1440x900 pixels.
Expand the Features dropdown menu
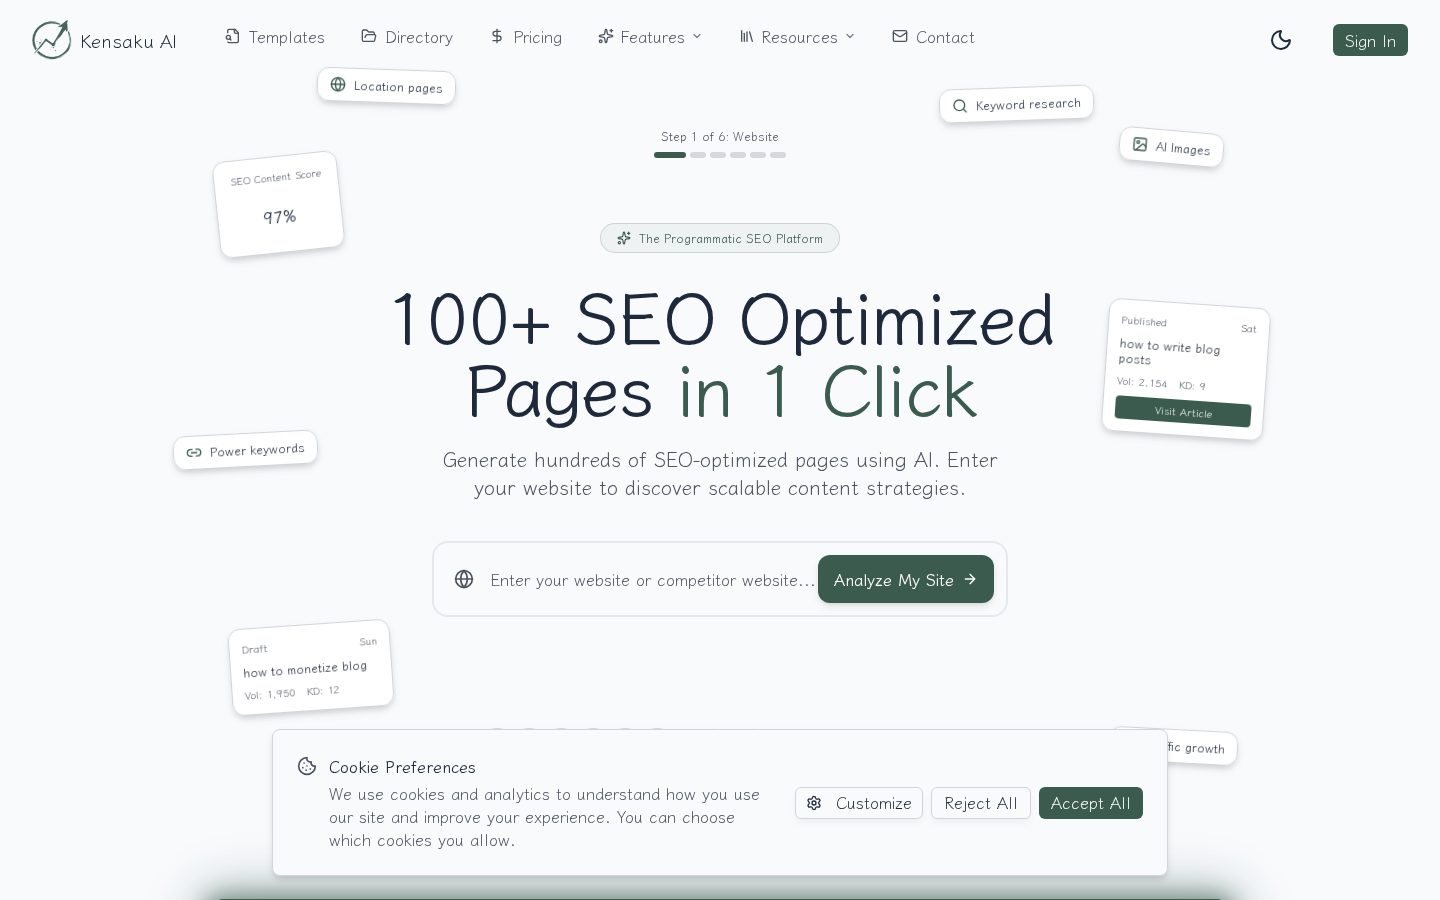650,37
